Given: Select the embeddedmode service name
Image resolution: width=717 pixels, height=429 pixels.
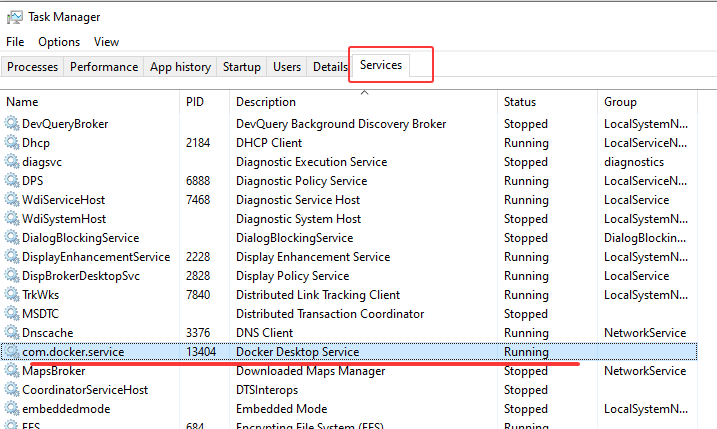Looking at the screenshot, I should [66, 408].
